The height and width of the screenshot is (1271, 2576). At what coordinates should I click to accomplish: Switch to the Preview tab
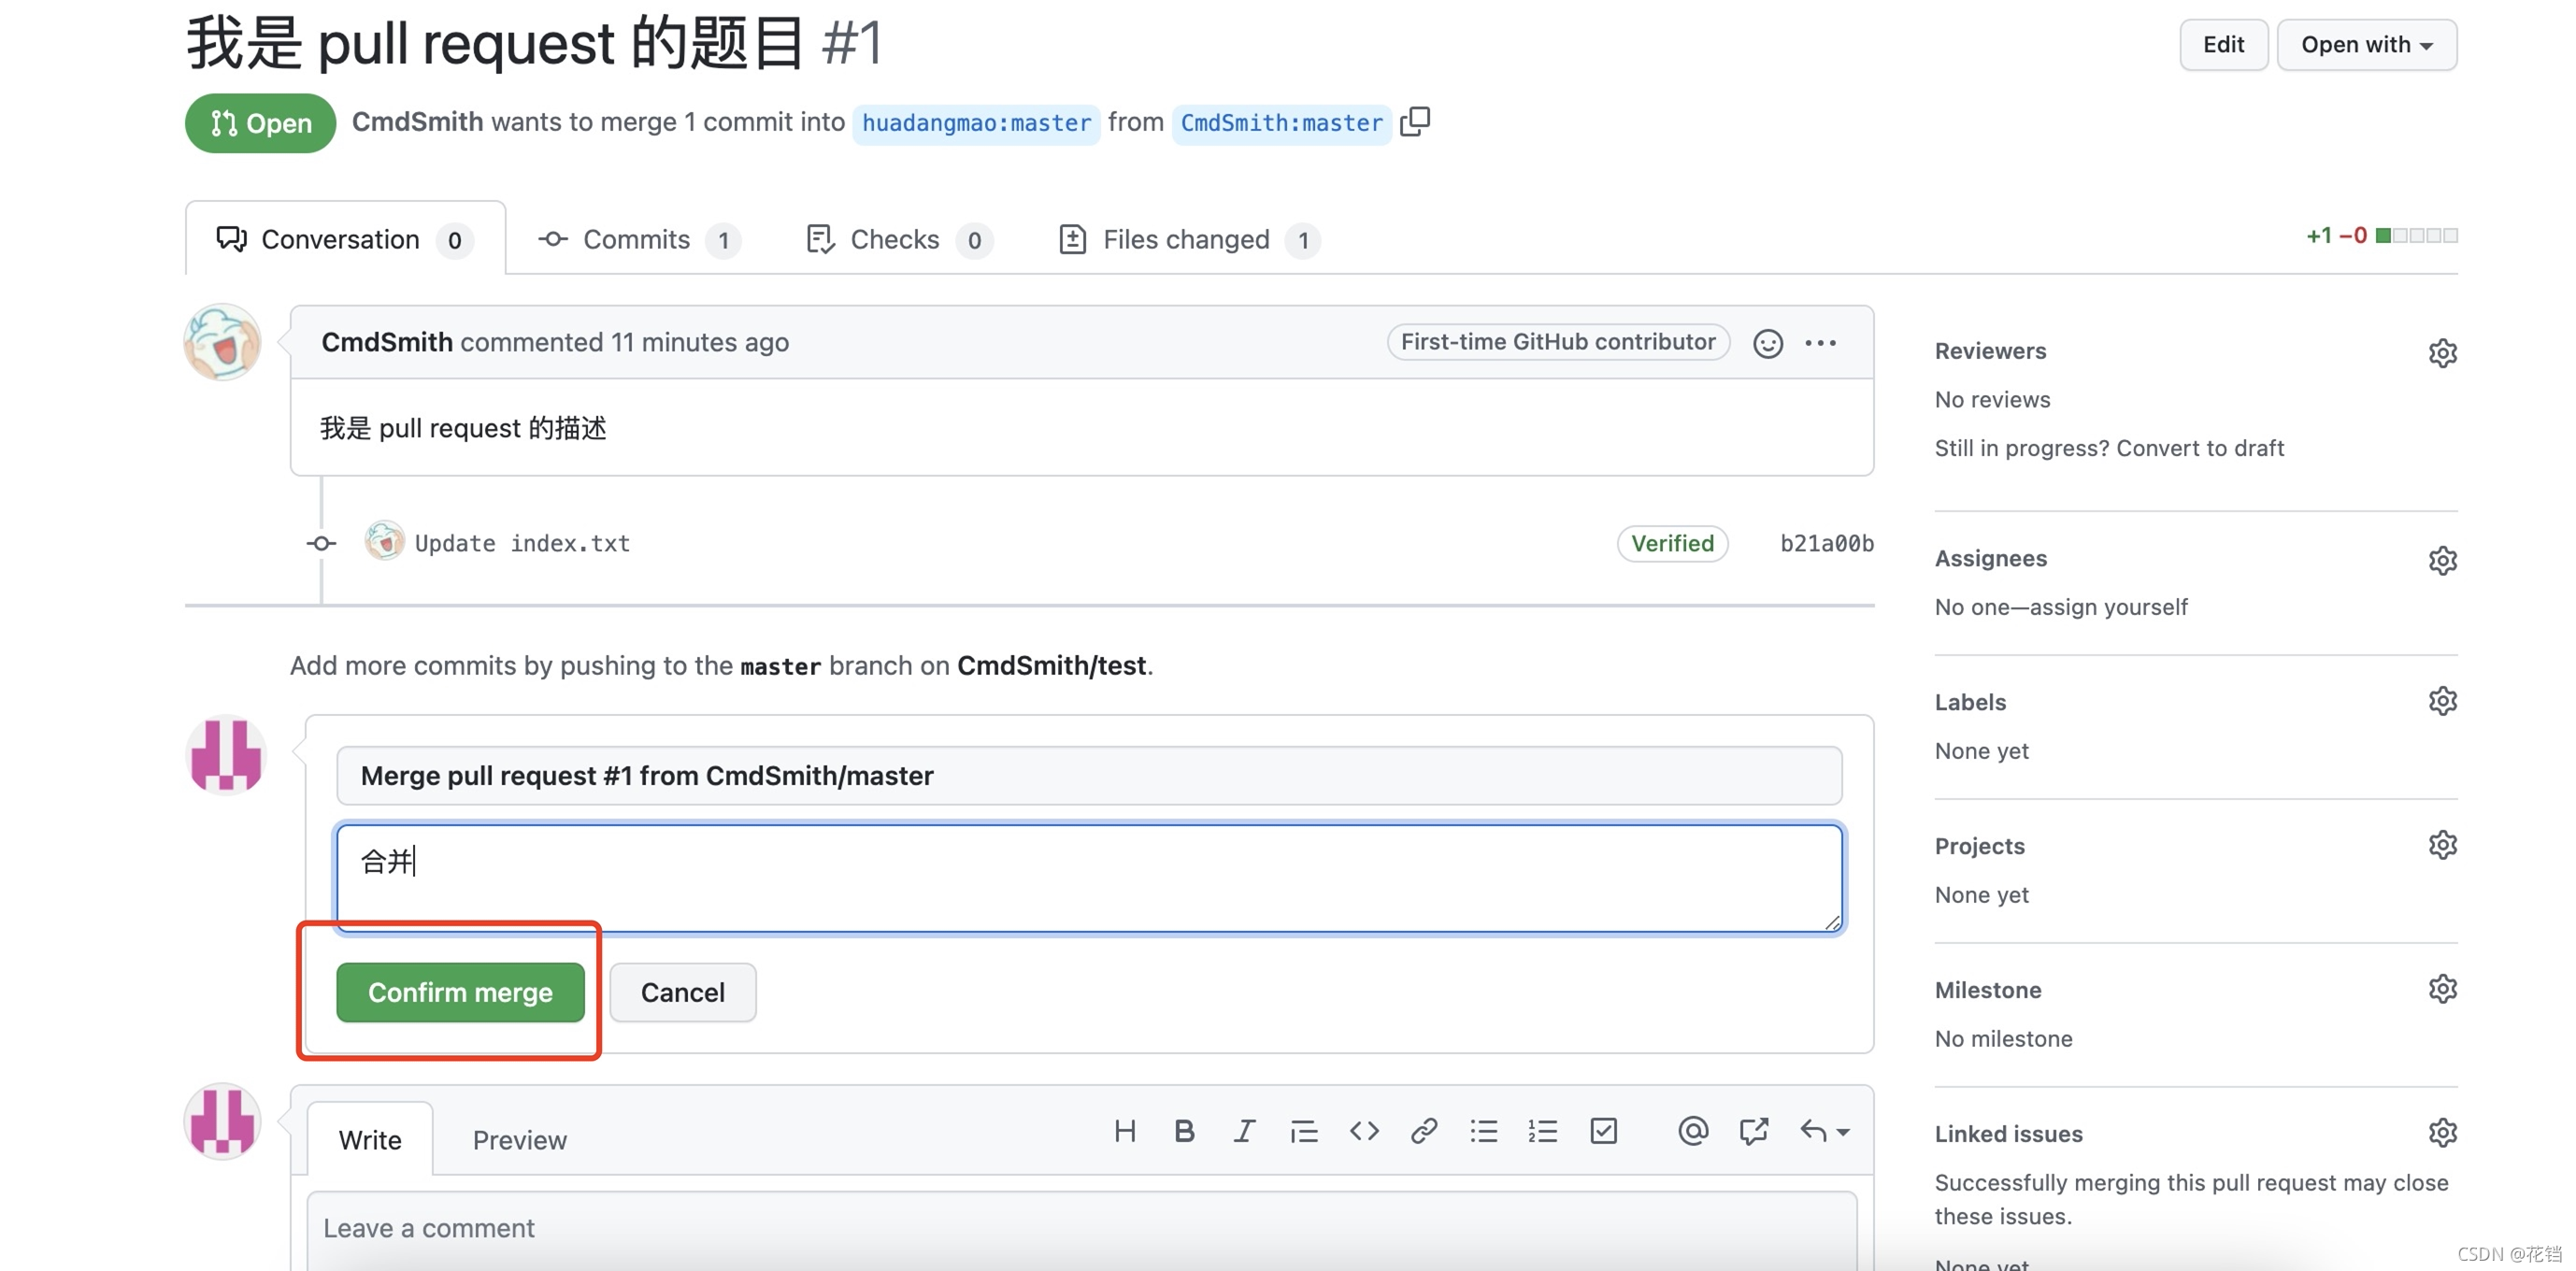click(519, 1139)
